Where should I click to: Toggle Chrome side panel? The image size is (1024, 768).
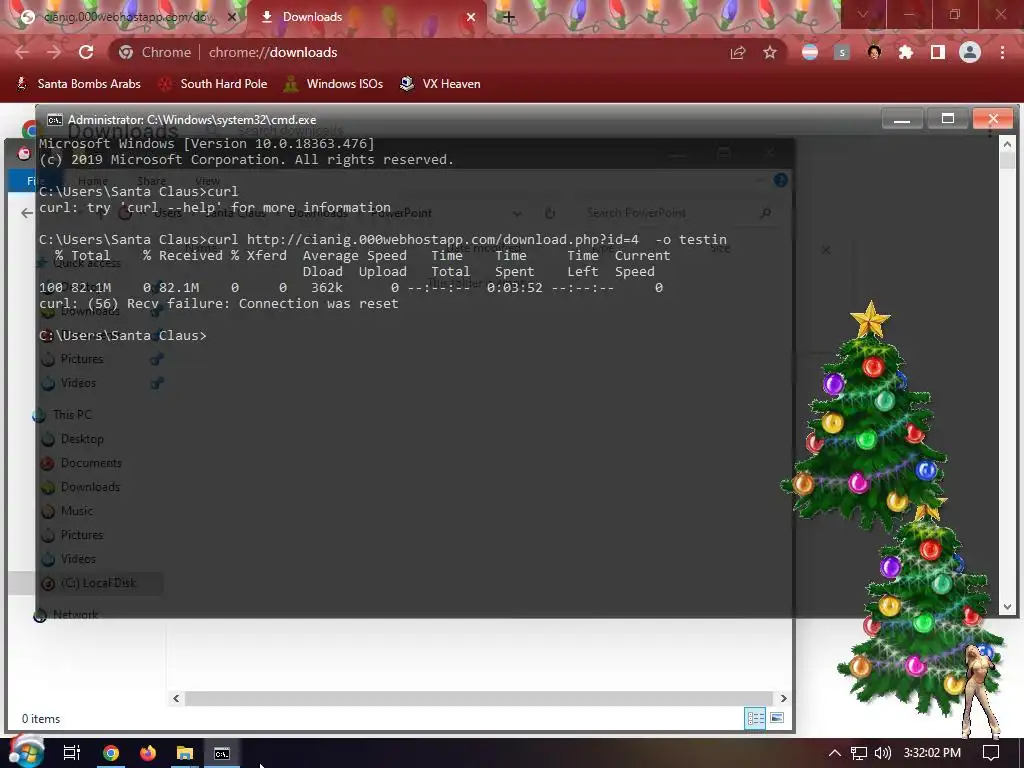click(938, 52)
